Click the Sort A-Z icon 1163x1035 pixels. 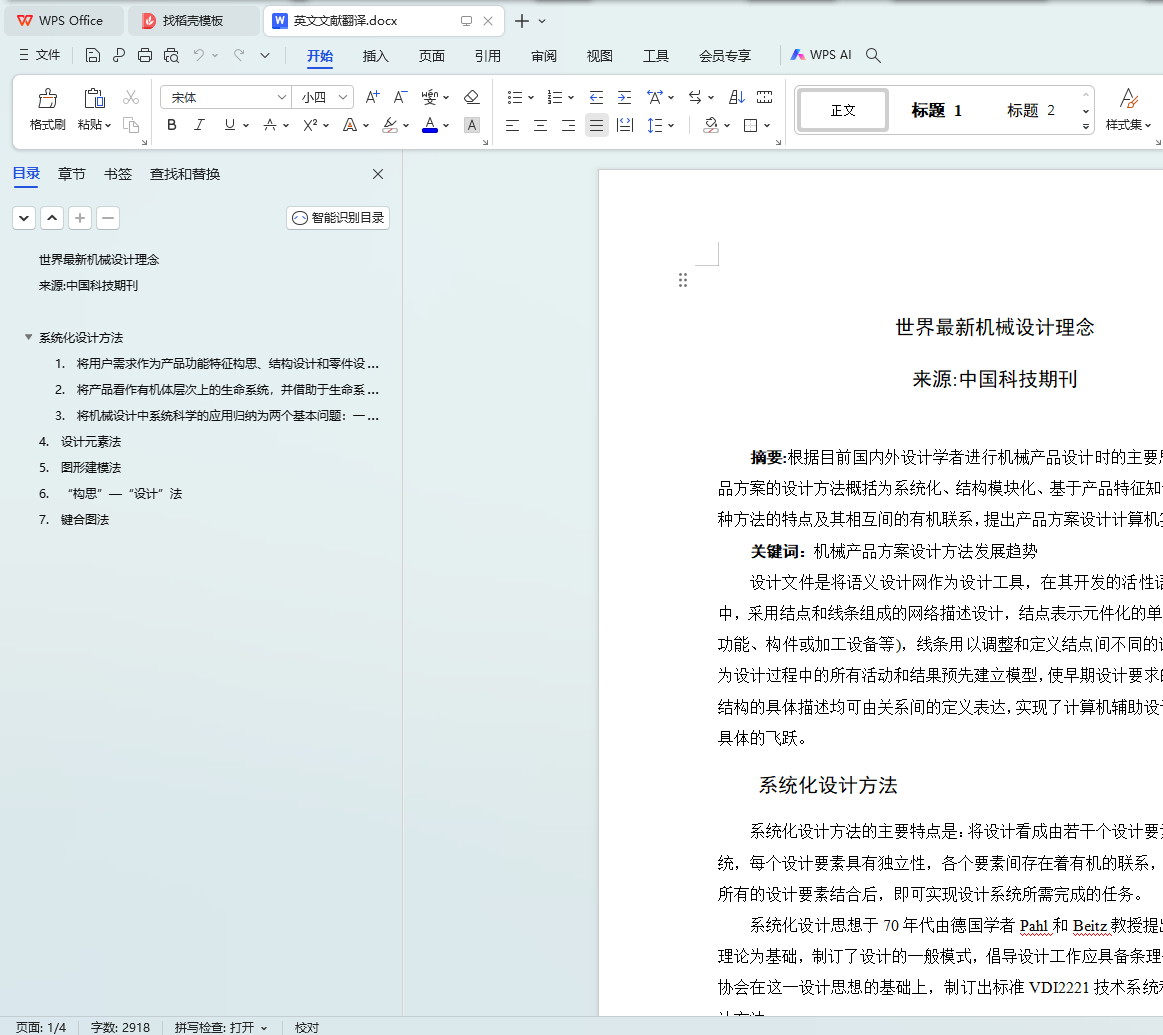tap(737, 97)
